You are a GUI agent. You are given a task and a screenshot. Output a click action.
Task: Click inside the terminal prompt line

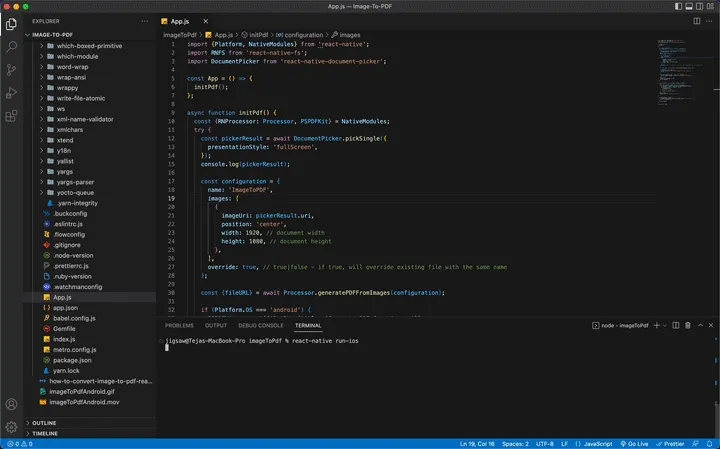pyautogui.click(x=262, y=341)
